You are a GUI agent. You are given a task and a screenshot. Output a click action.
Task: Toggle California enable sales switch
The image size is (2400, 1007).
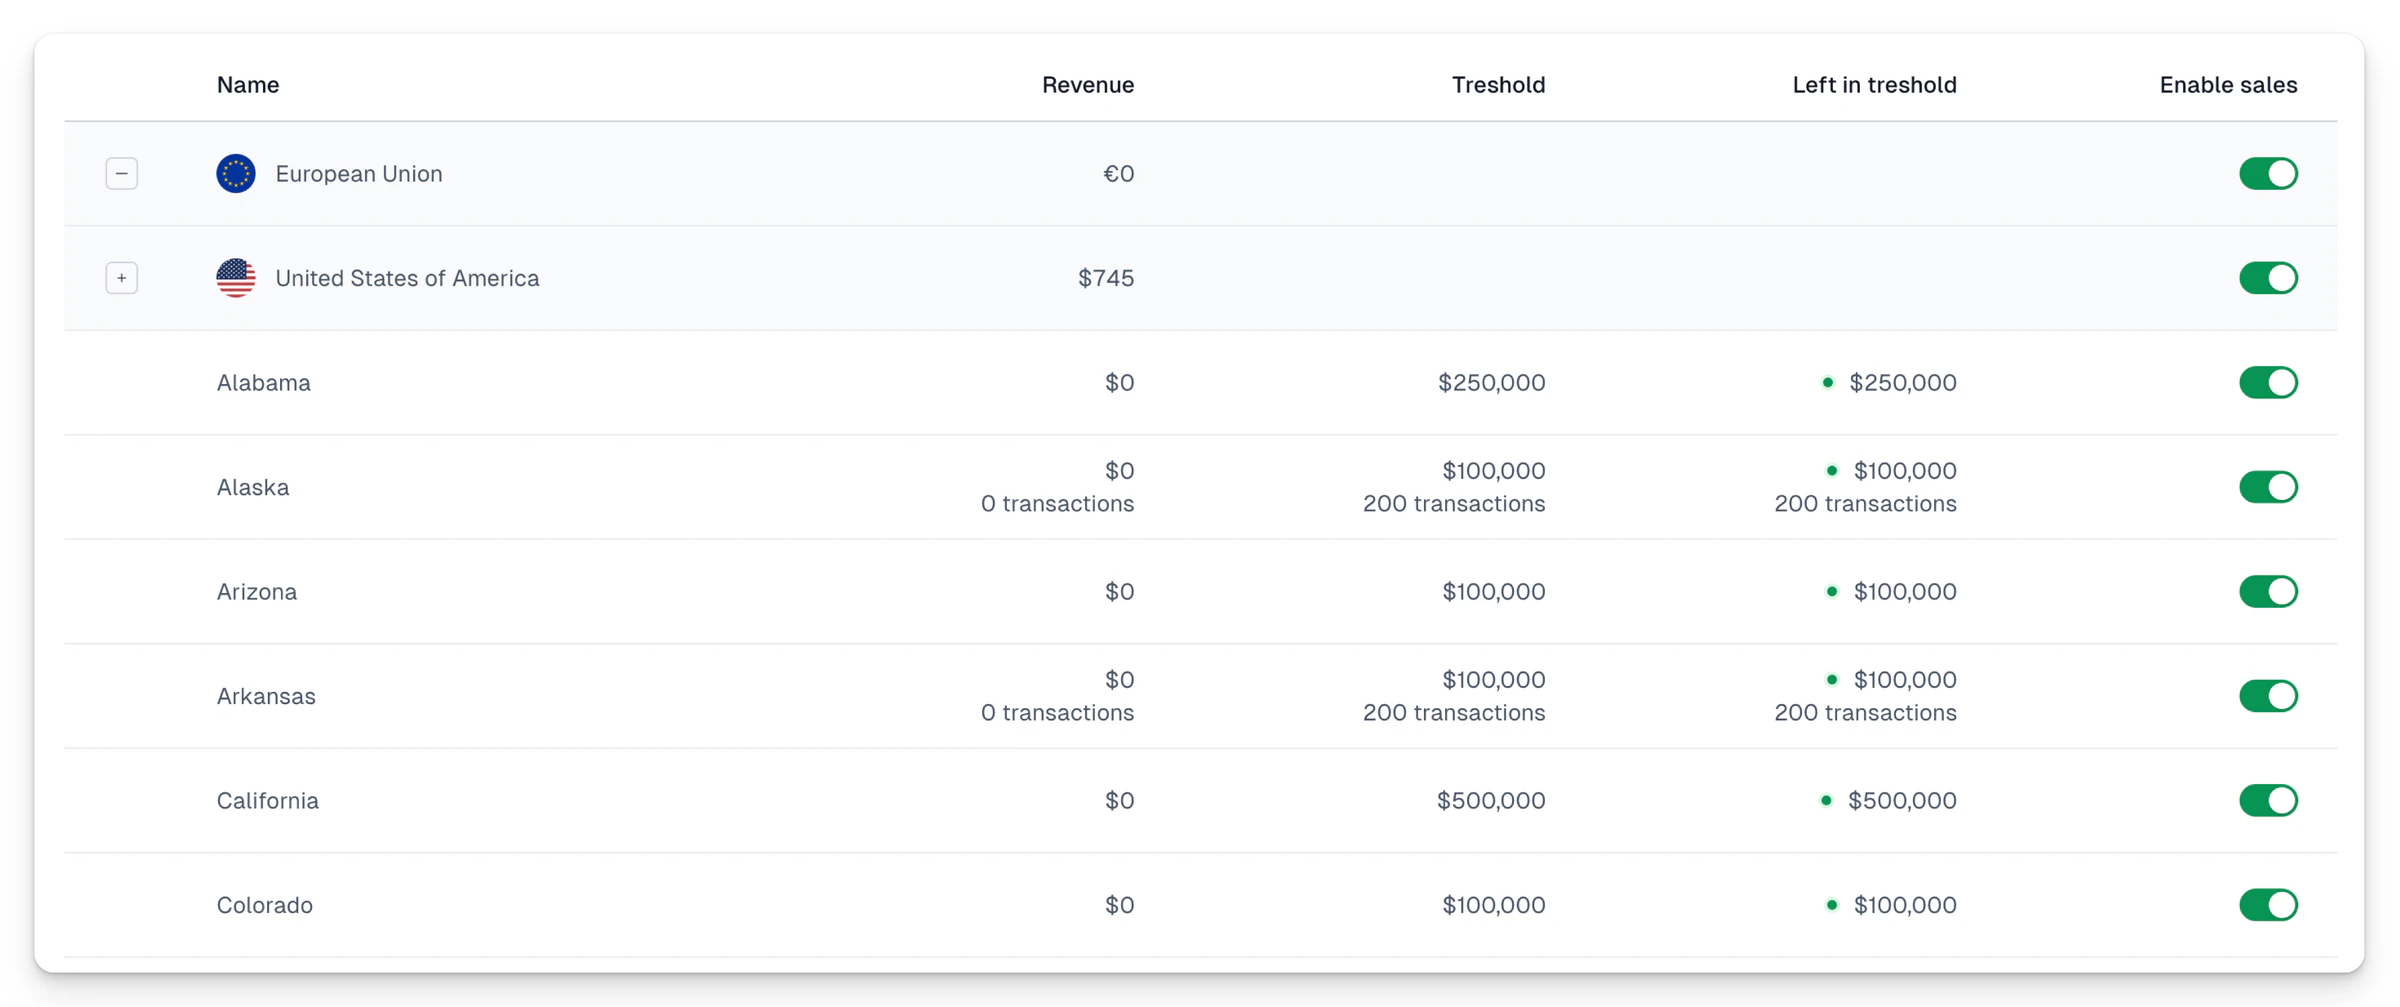click(2268, 801)
